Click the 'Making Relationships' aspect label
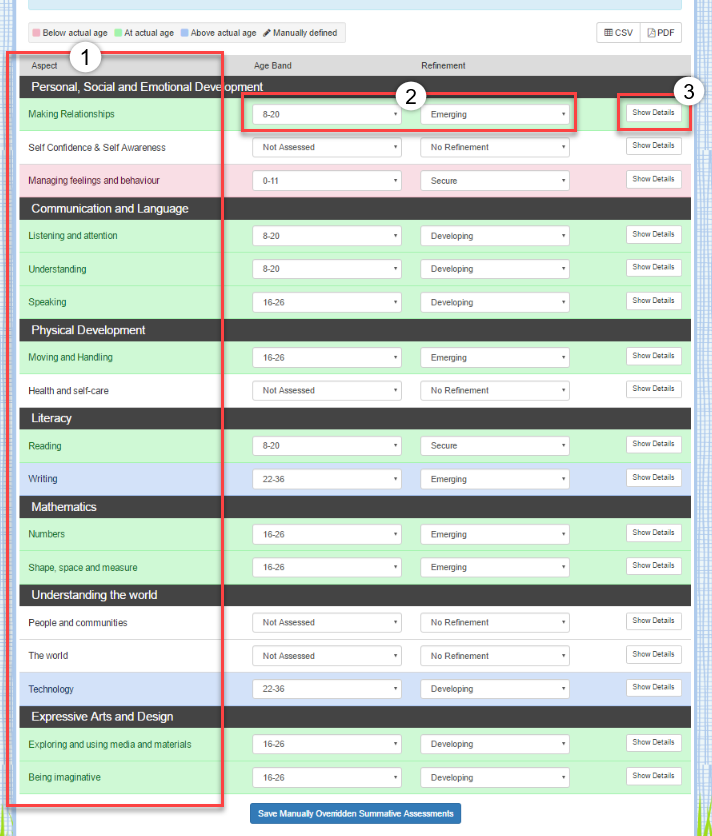Viewport: 712px width, 836px height. (x=71, y=114)
